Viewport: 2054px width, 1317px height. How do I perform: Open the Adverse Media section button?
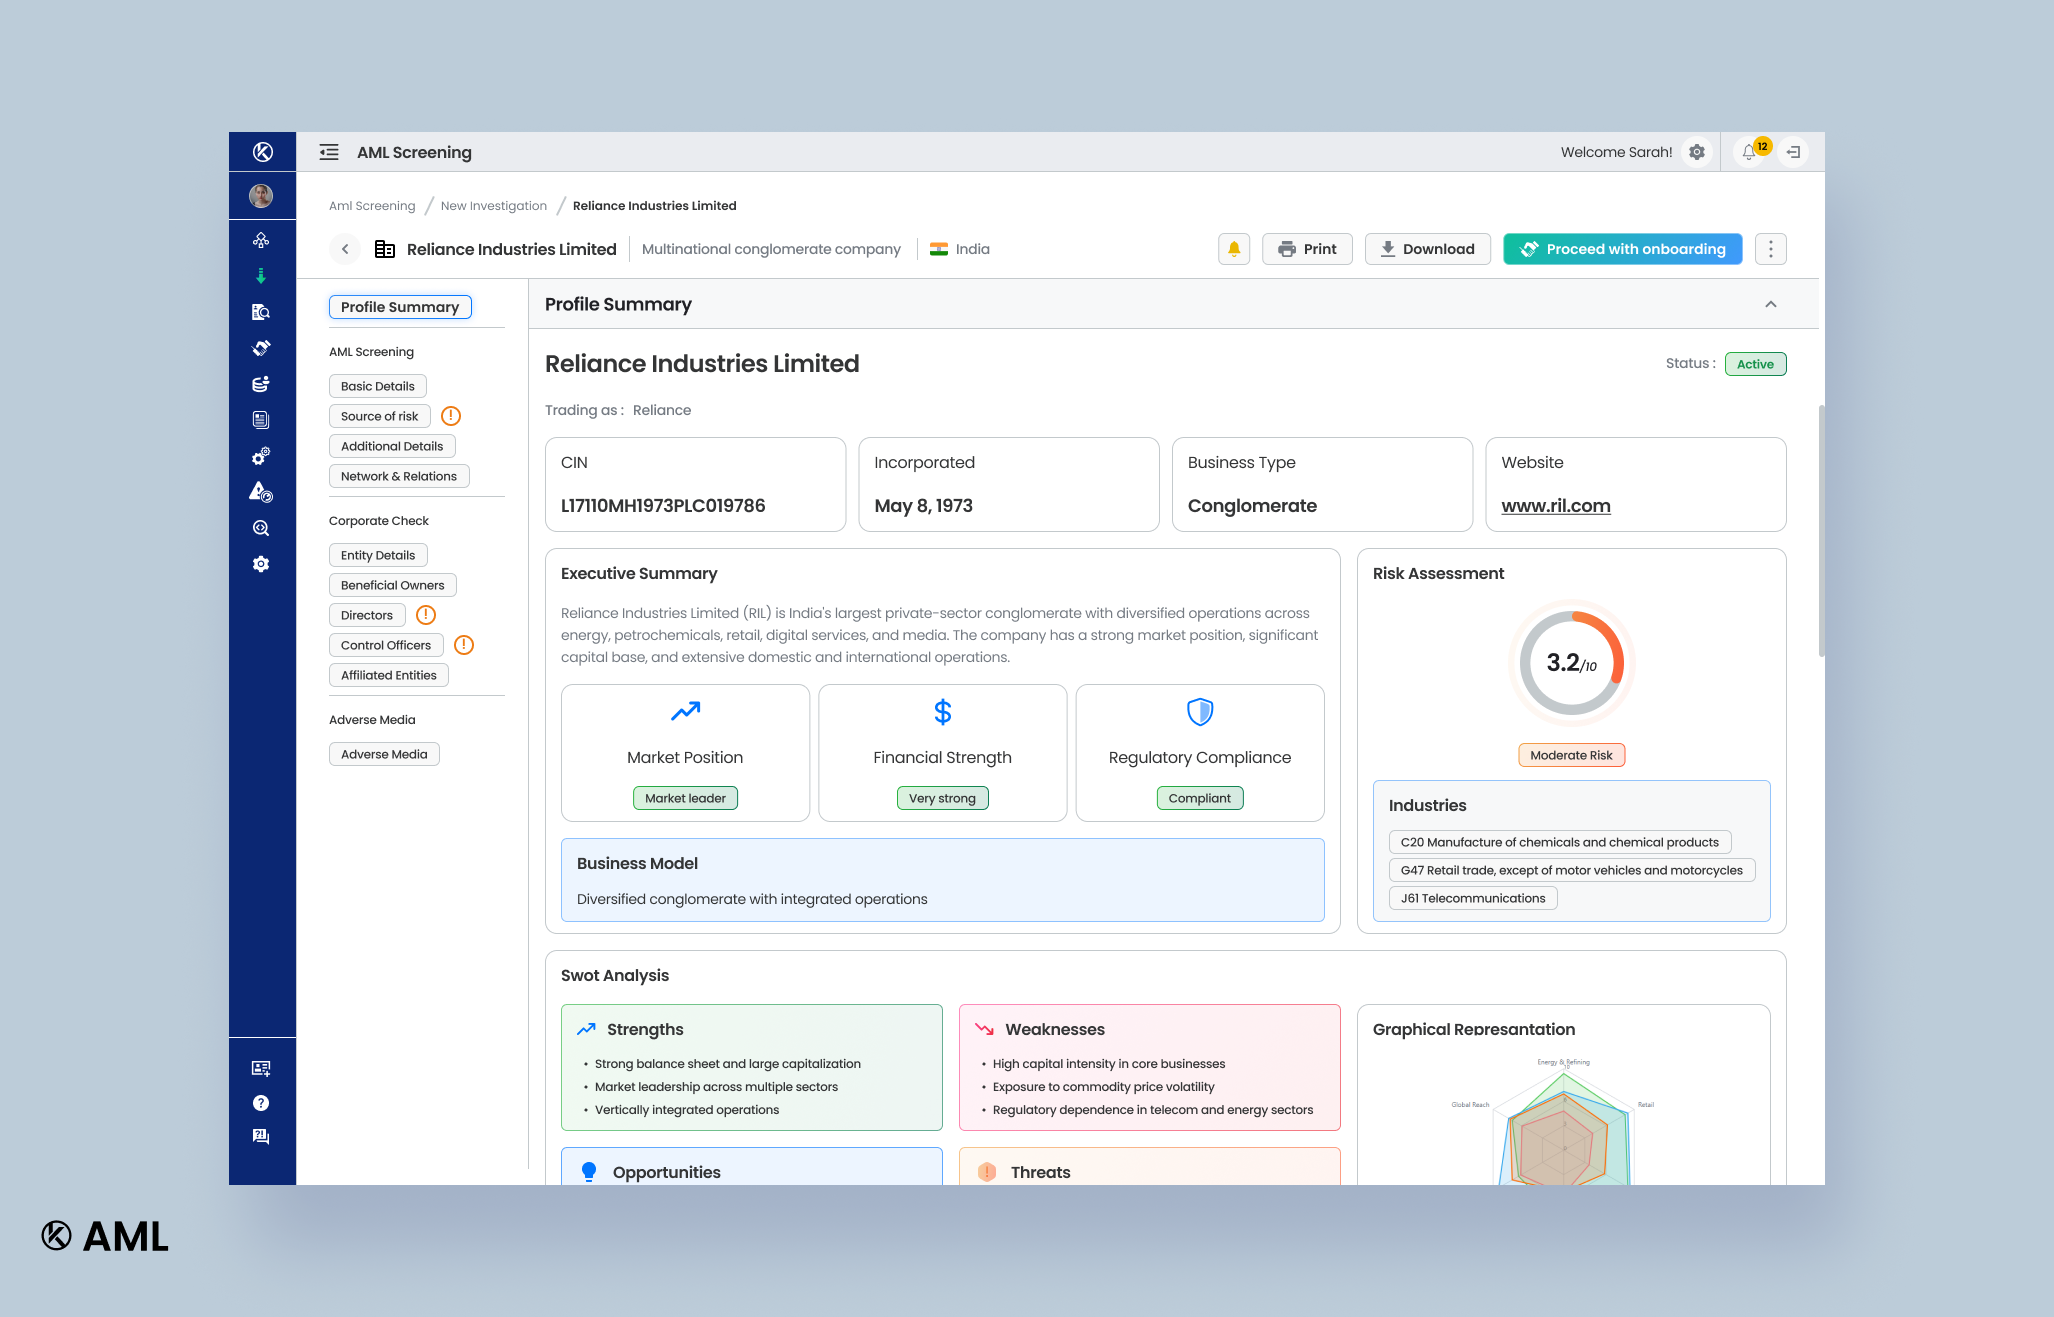tap(384, 754)
